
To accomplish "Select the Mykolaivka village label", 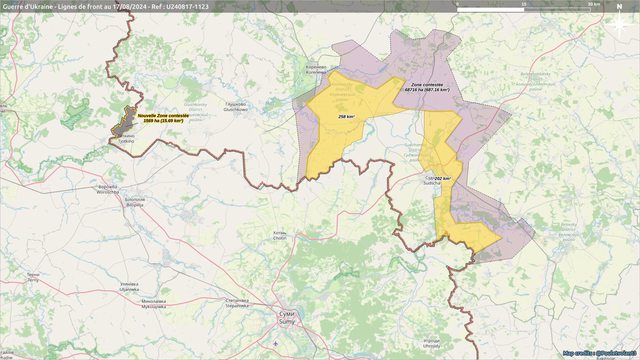I will [154, 304].
